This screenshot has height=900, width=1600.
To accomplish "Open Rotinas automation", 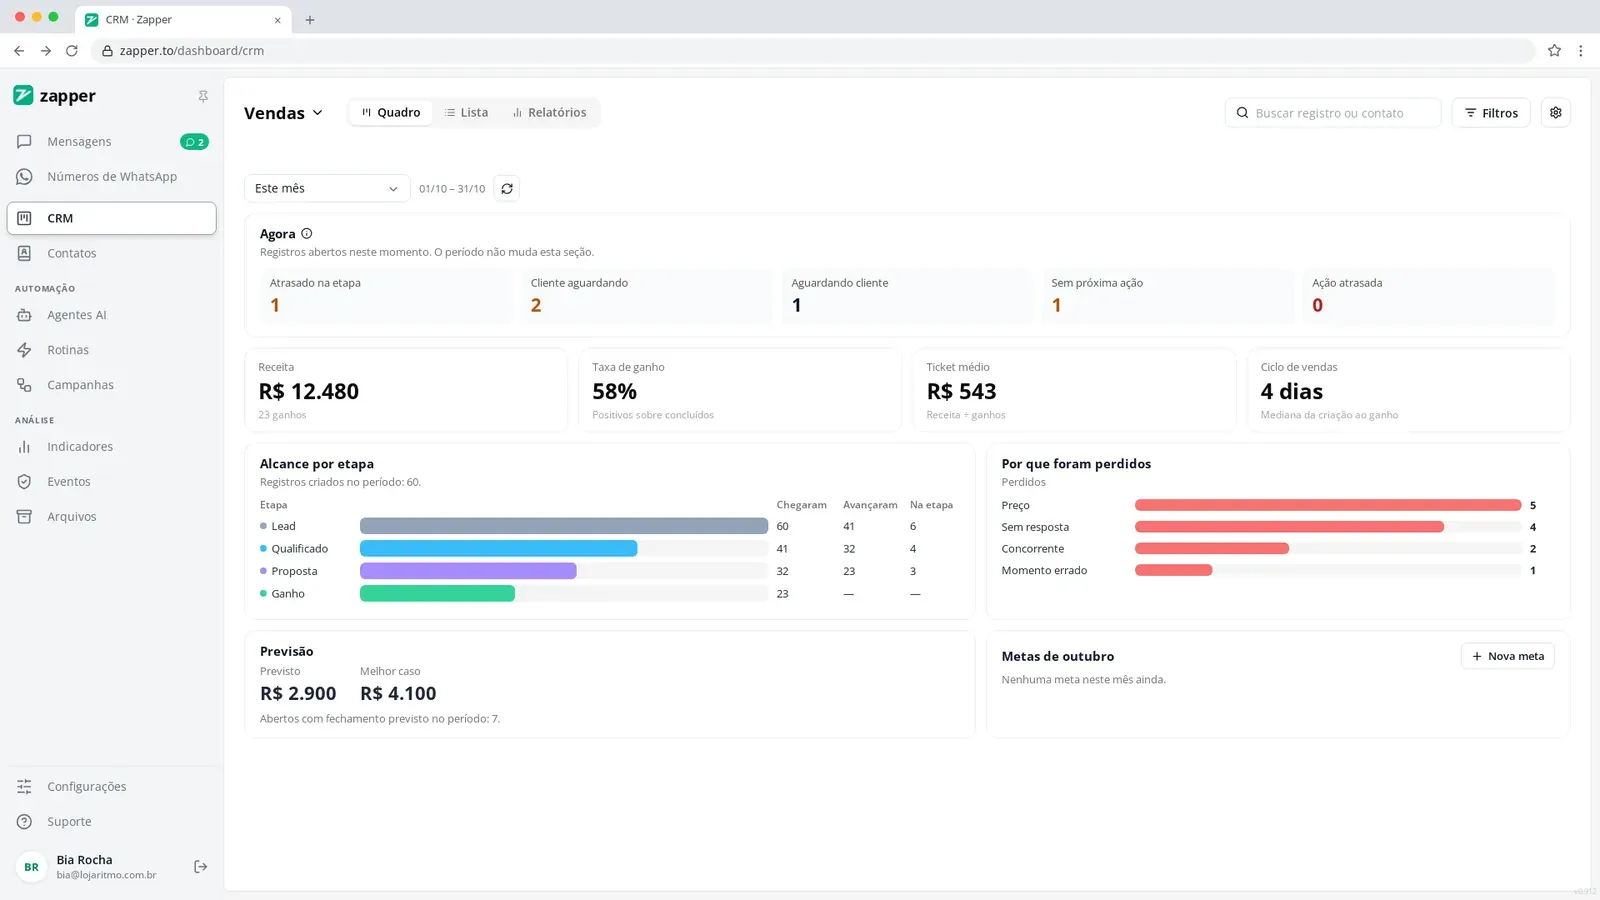I will coord(111,349).
